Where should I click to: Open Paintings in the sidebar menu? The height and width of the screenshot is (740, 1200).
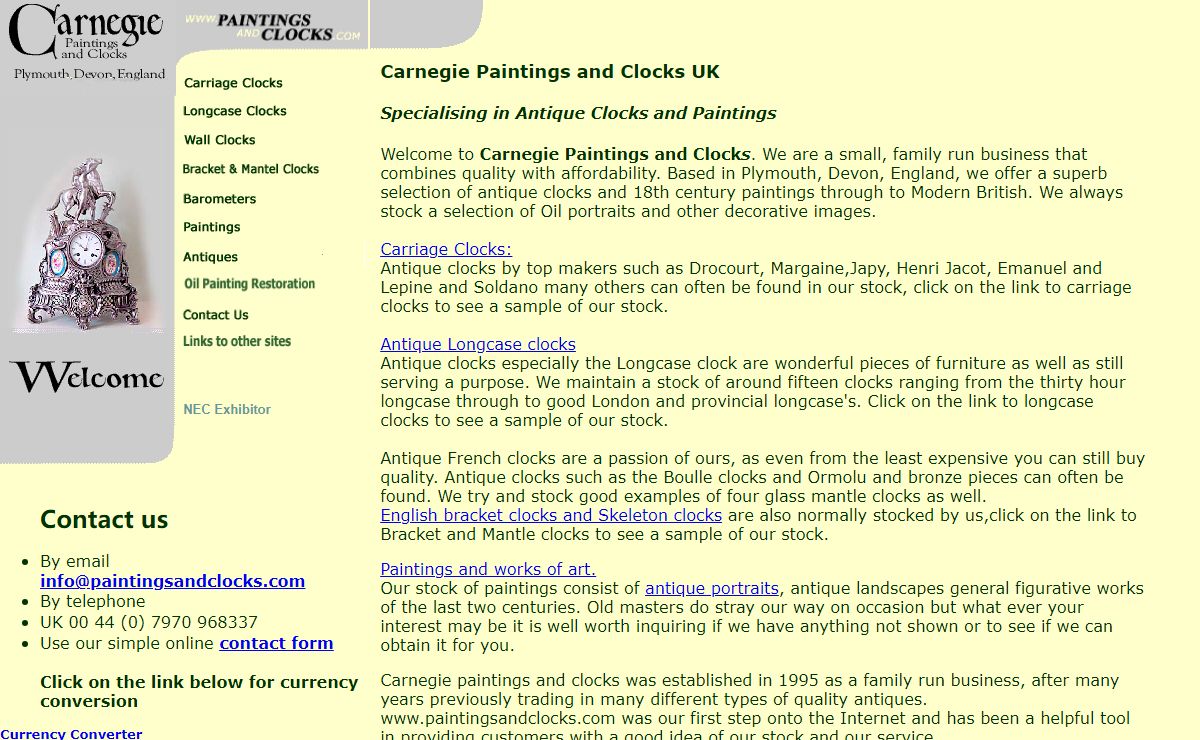click(x=211, y=227)
